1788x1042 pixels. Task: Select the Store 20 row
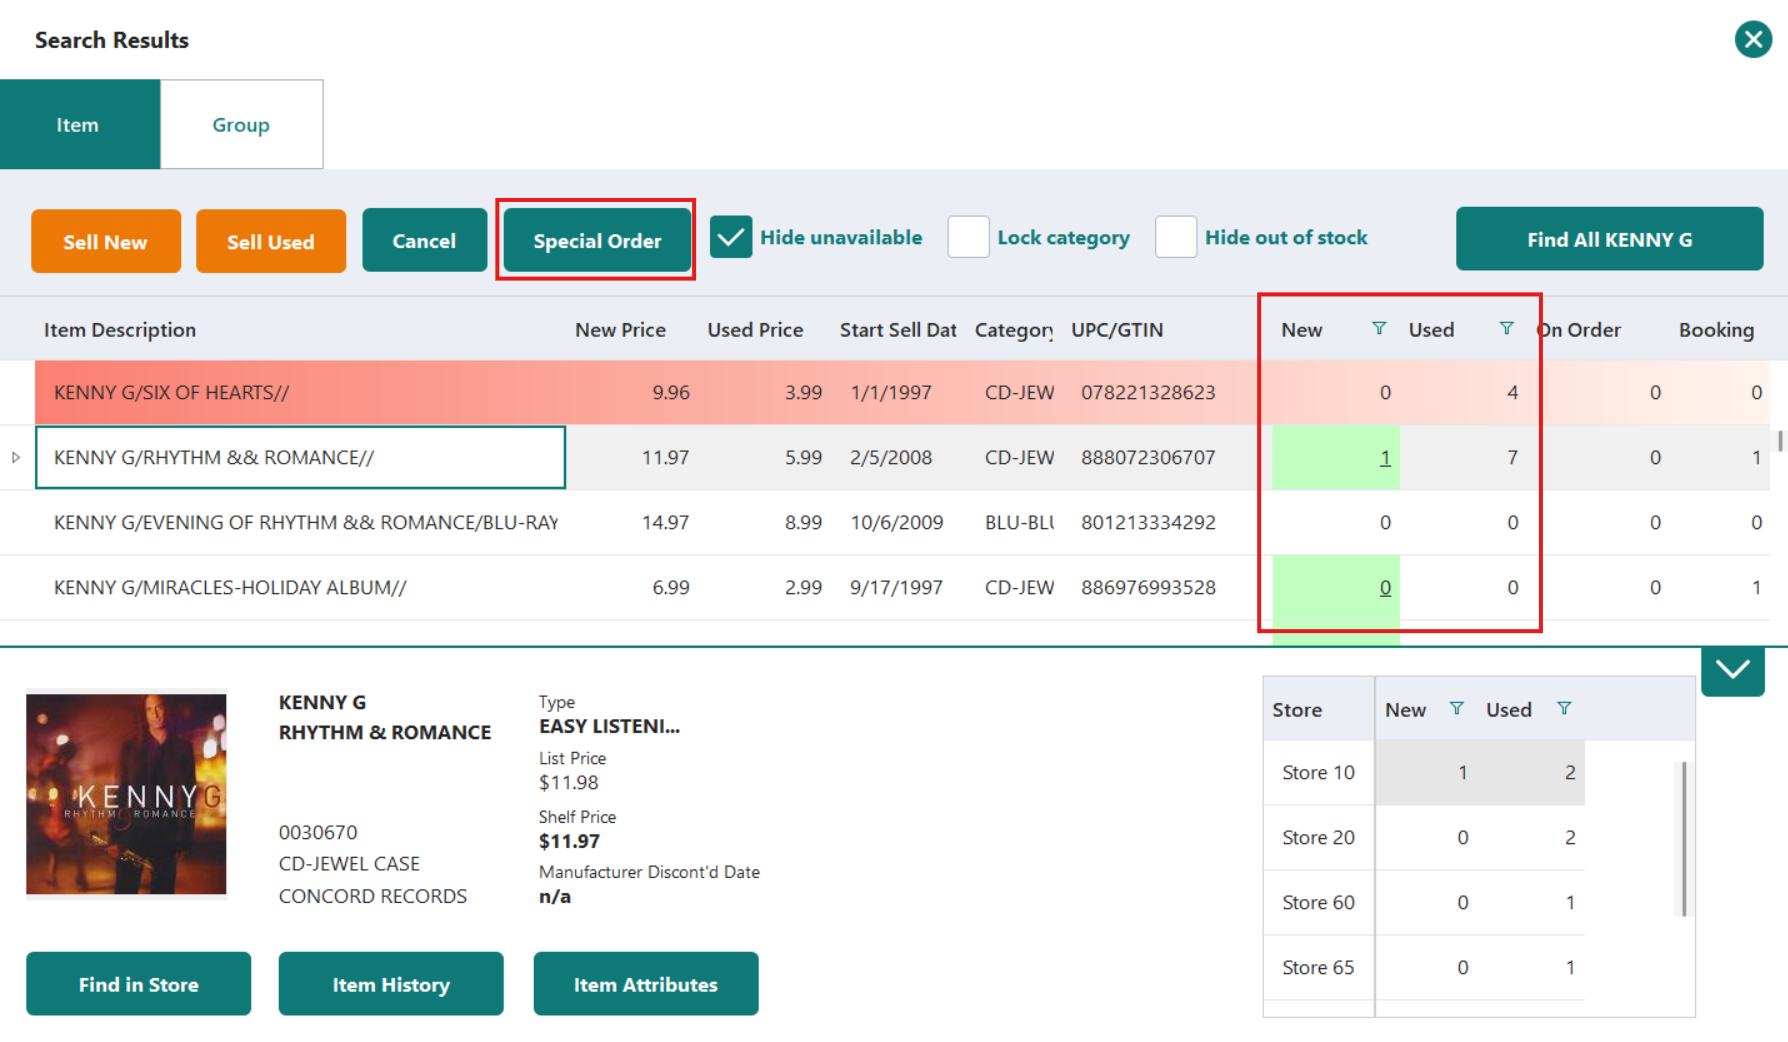pyautogui.click(x=1424, y=837)
